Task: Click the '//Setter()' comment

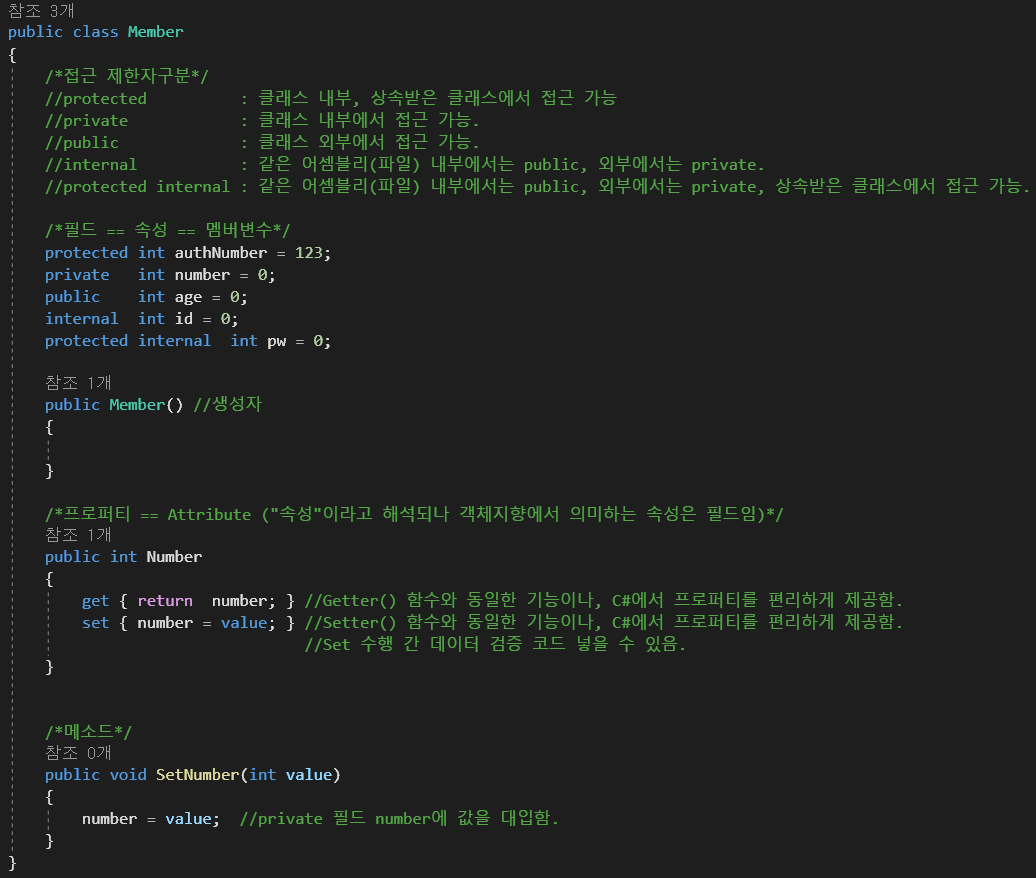Action: pyautogui.click(x=603, y=622)
